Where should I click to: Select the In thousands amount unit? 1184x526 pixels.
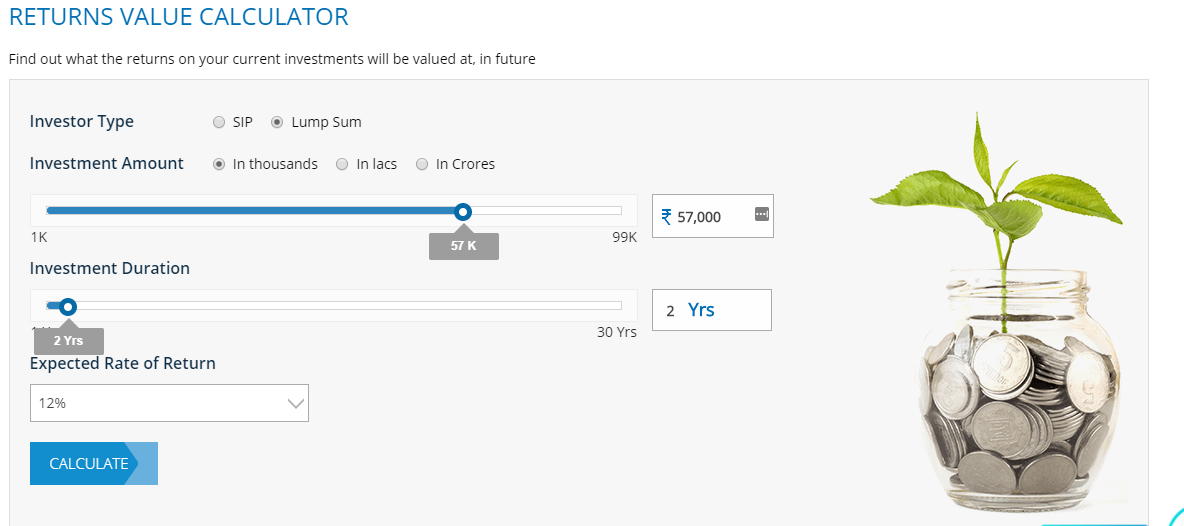click(x=219, y=164)
